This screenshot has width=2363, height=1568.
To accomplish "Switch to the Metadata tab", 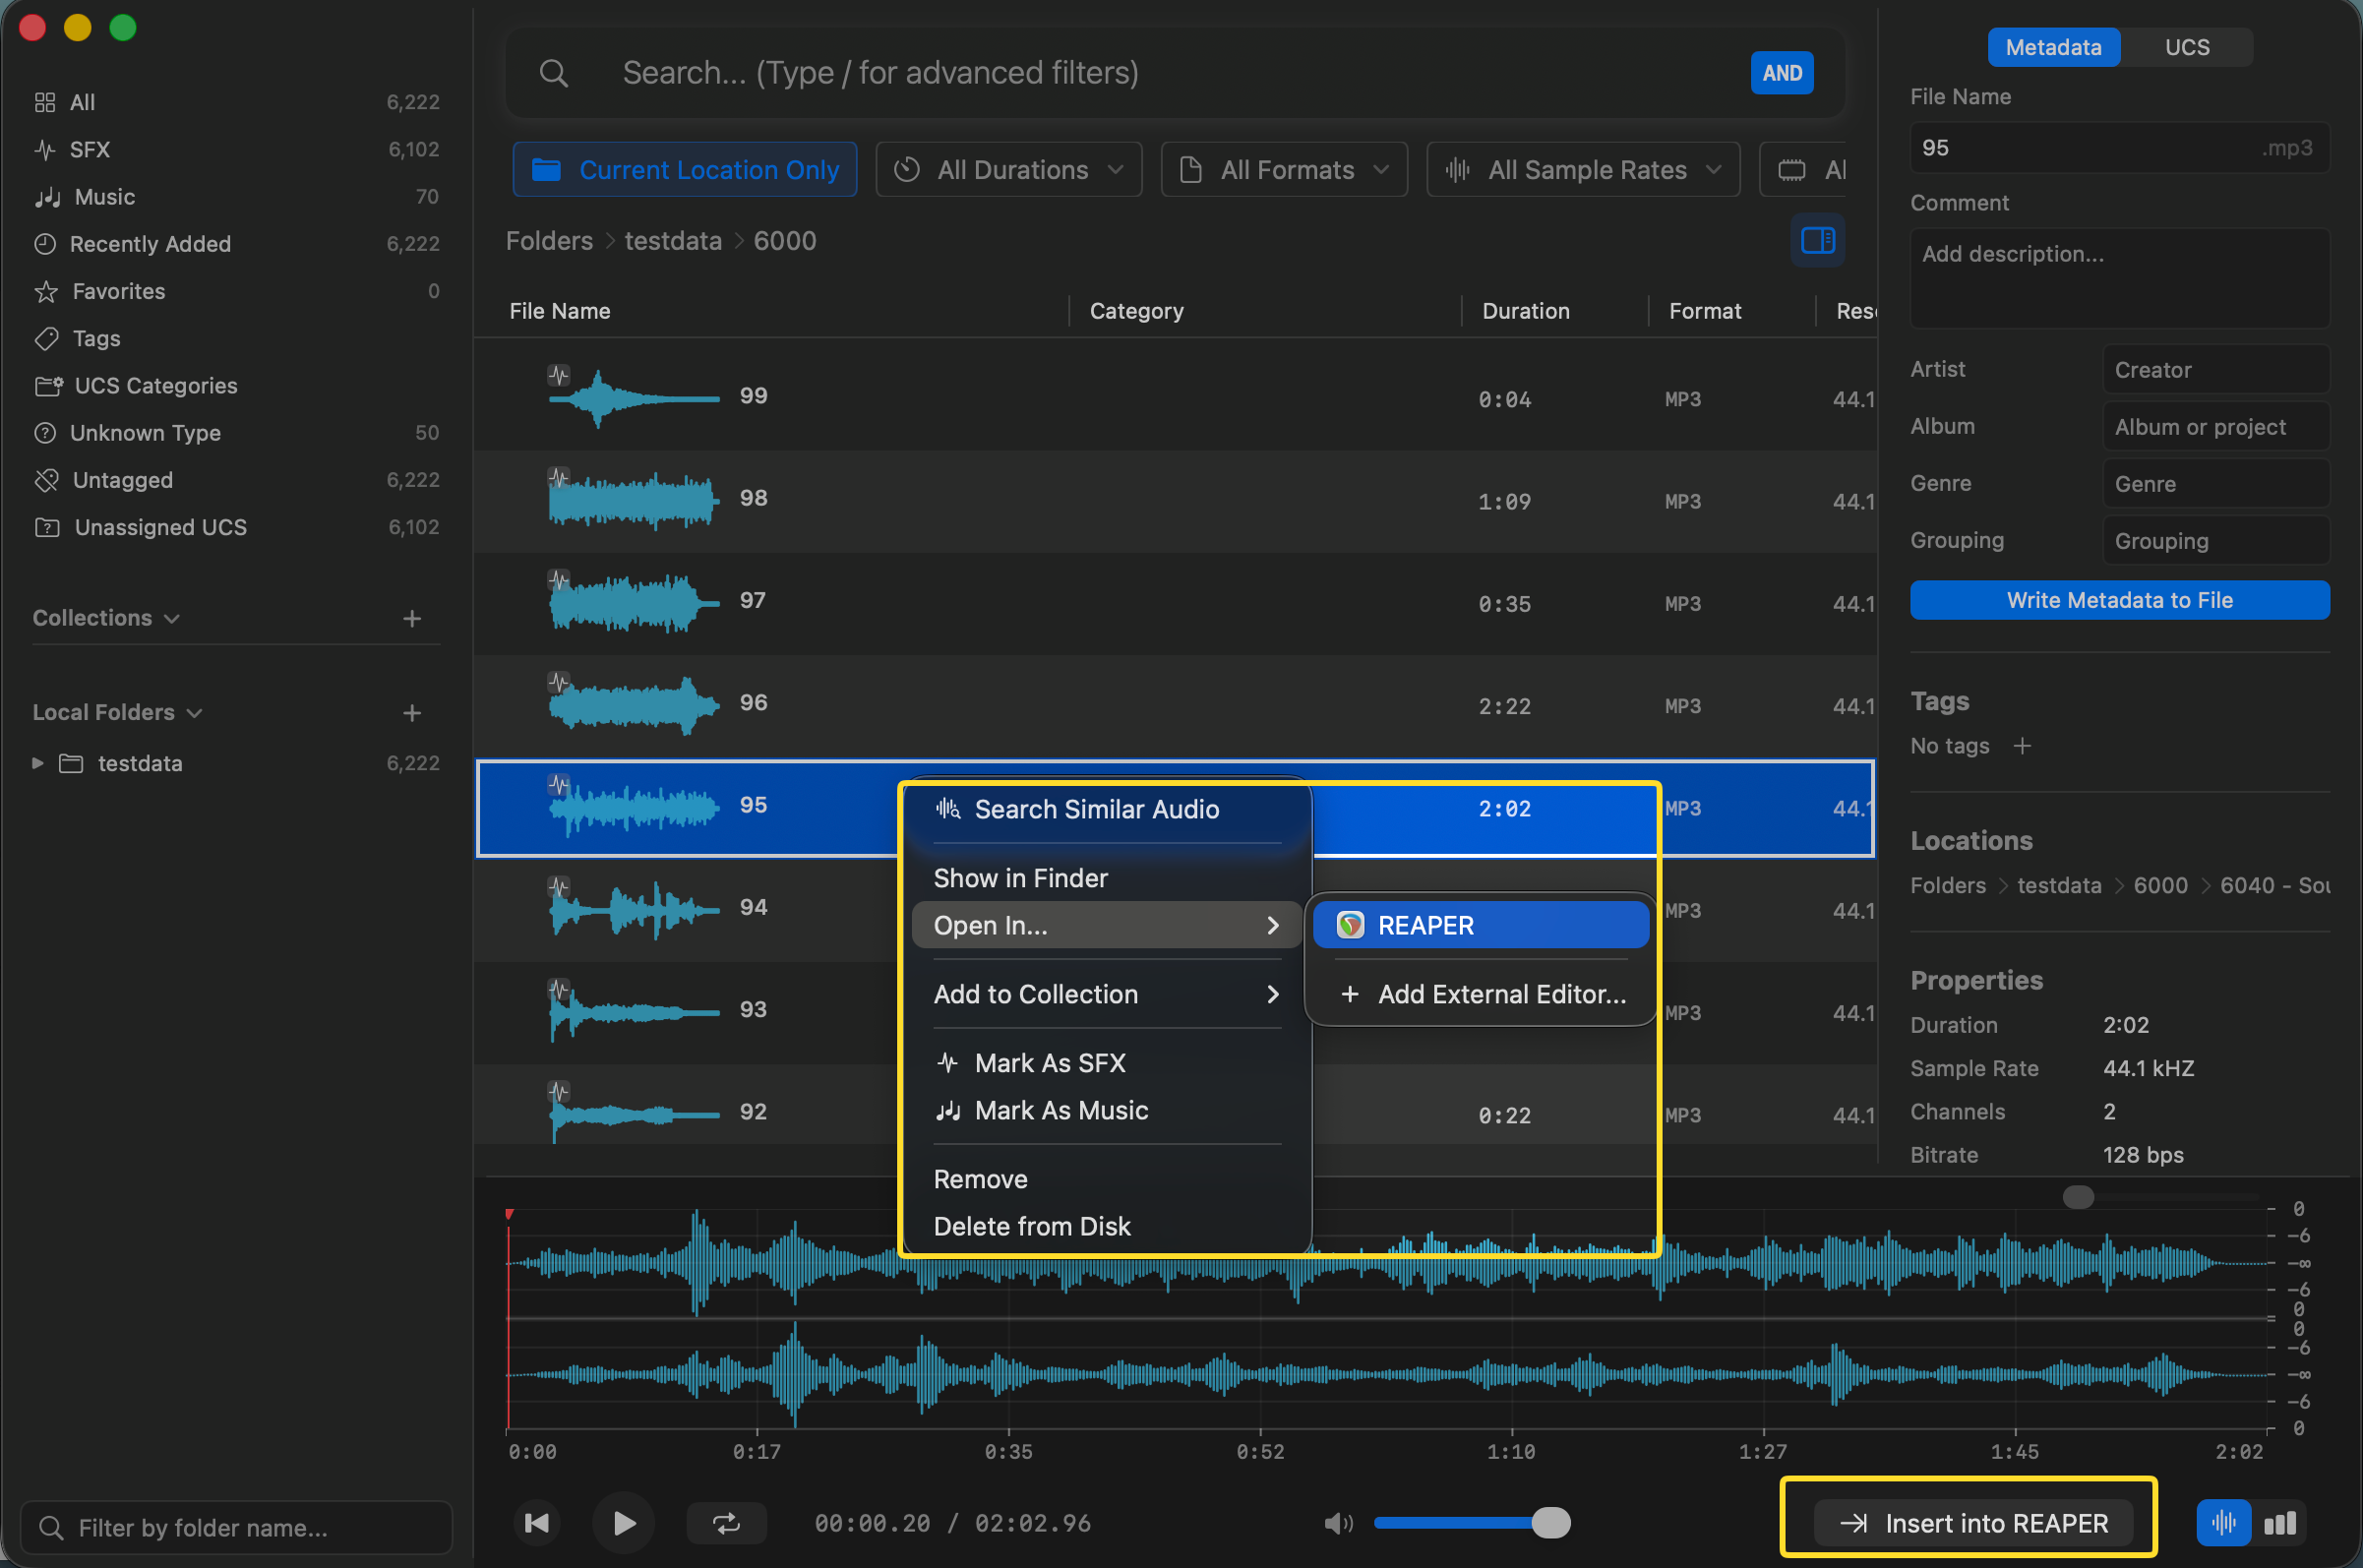I will pyautogui.click(x=2053, y=47).
